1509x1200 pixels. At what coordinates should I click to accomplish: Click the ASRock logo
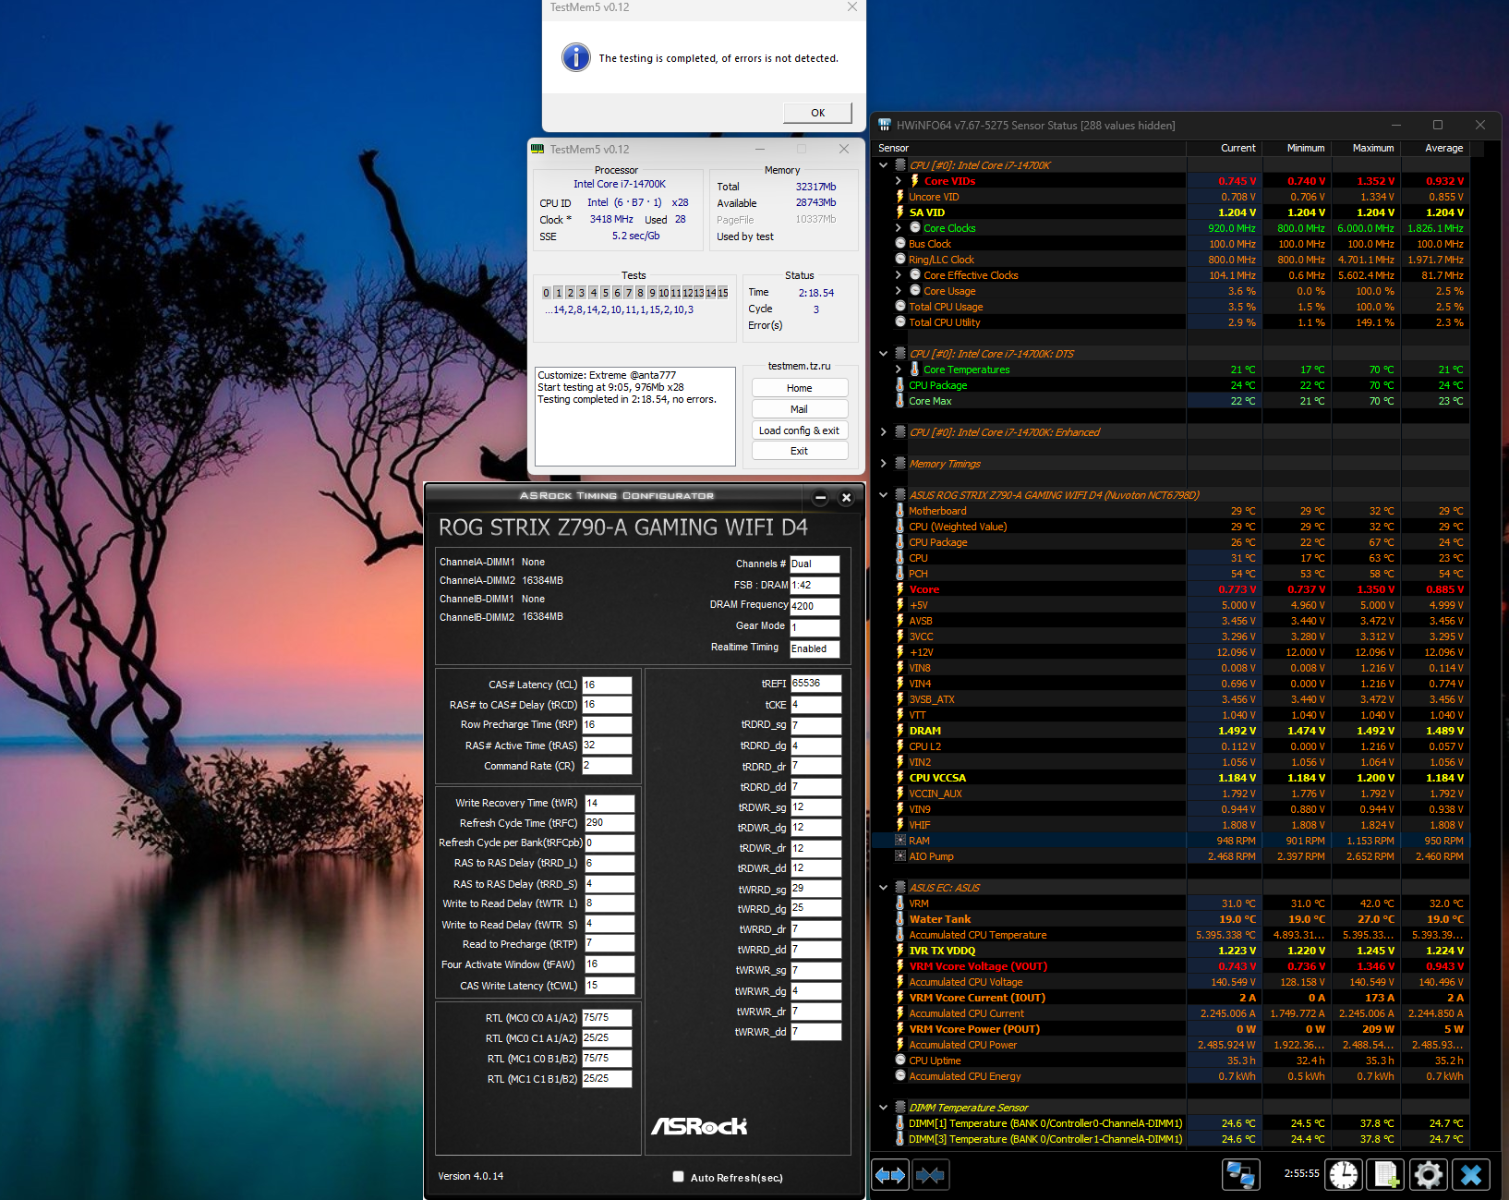coord(699,1126)
